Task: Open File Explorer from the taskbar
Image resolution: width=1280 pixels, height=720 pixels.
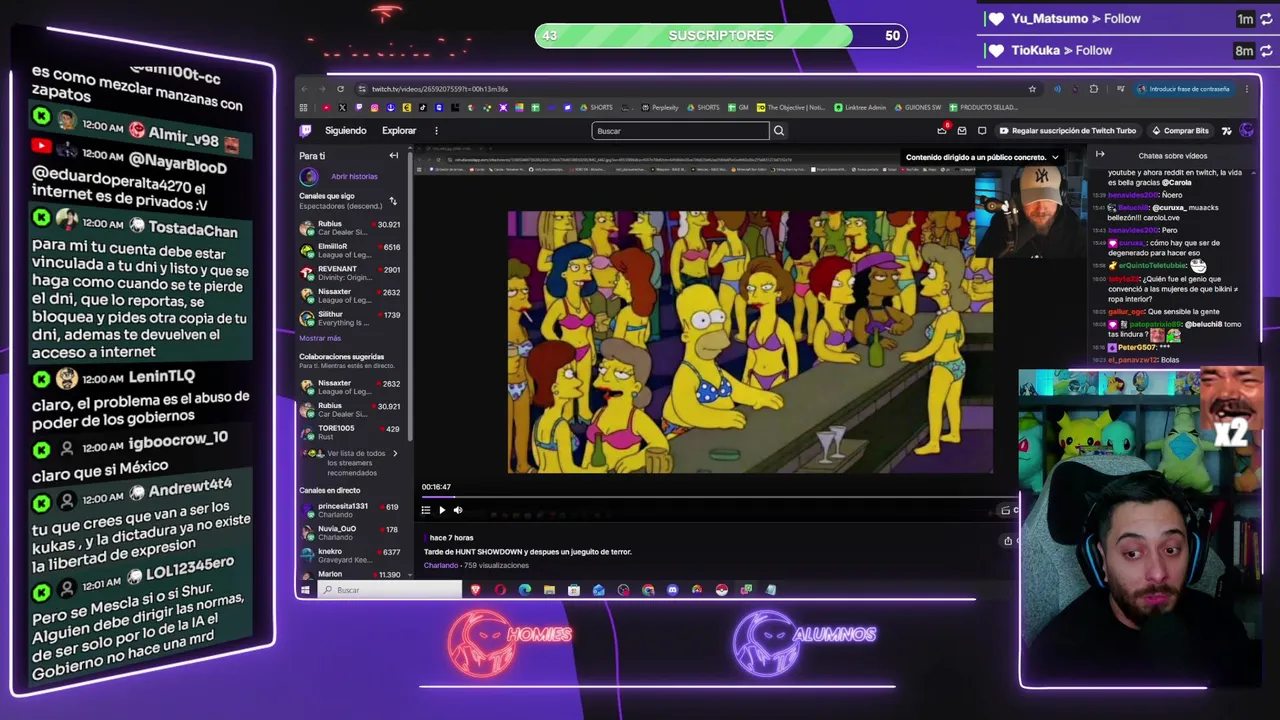Action: [549, 590]
